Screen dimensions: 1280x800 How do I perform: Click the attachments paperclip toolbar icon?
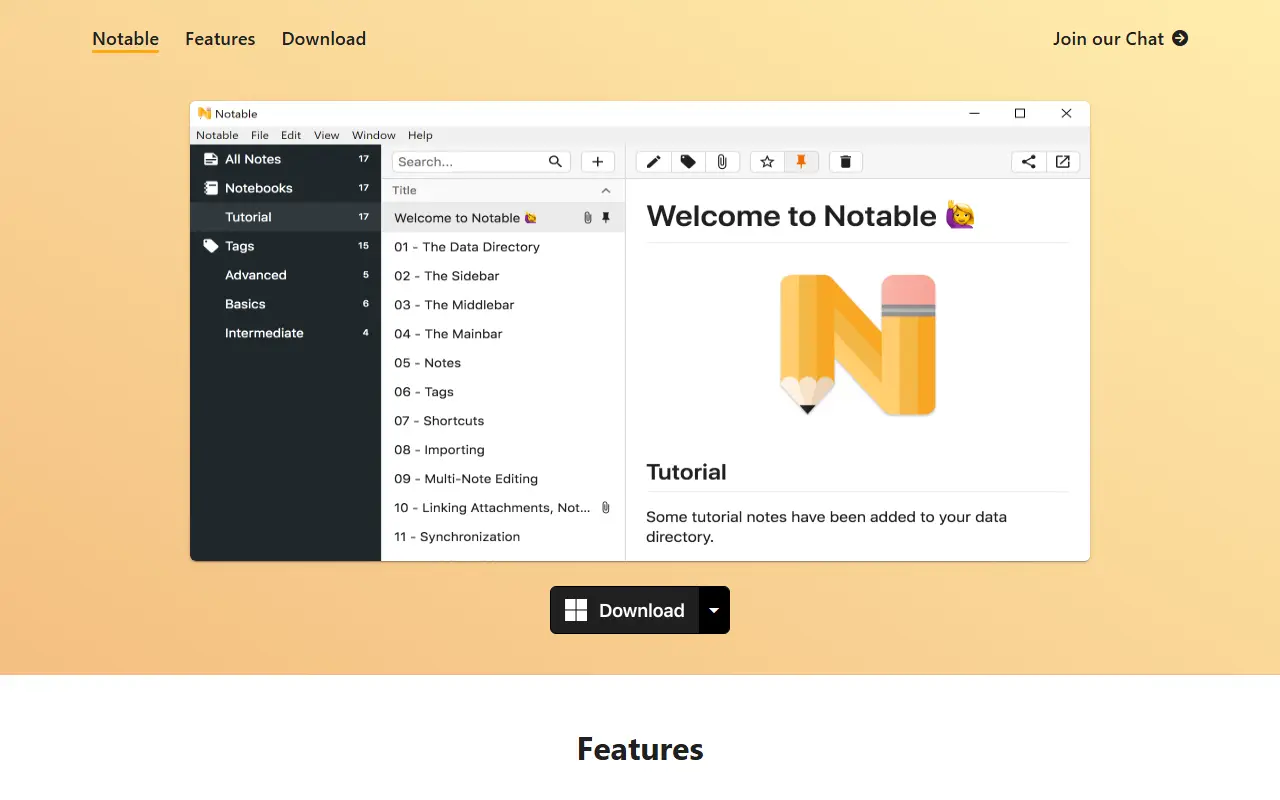722,162
